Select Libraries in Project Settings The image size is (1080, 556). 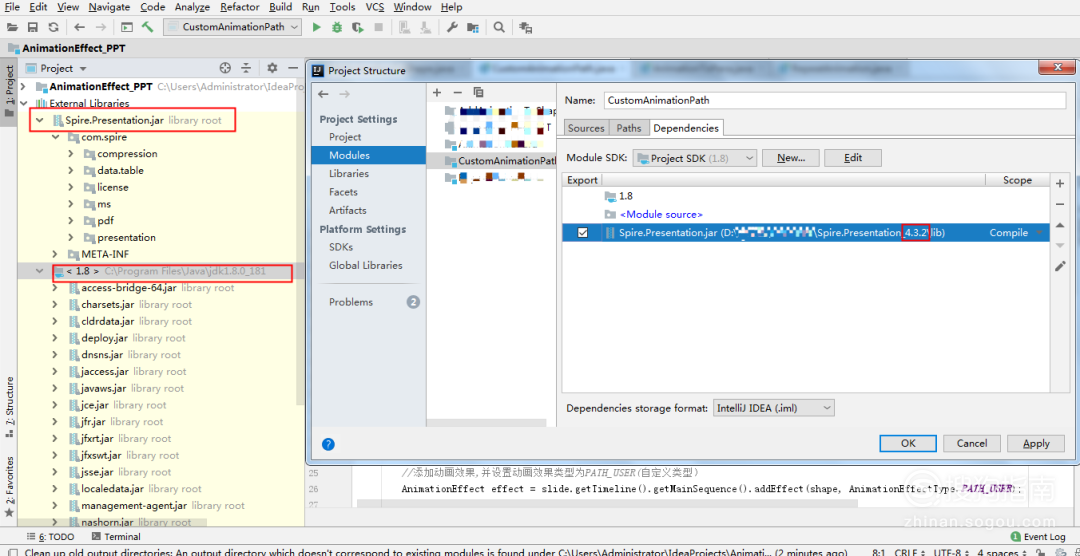click(x=349, y=174)
